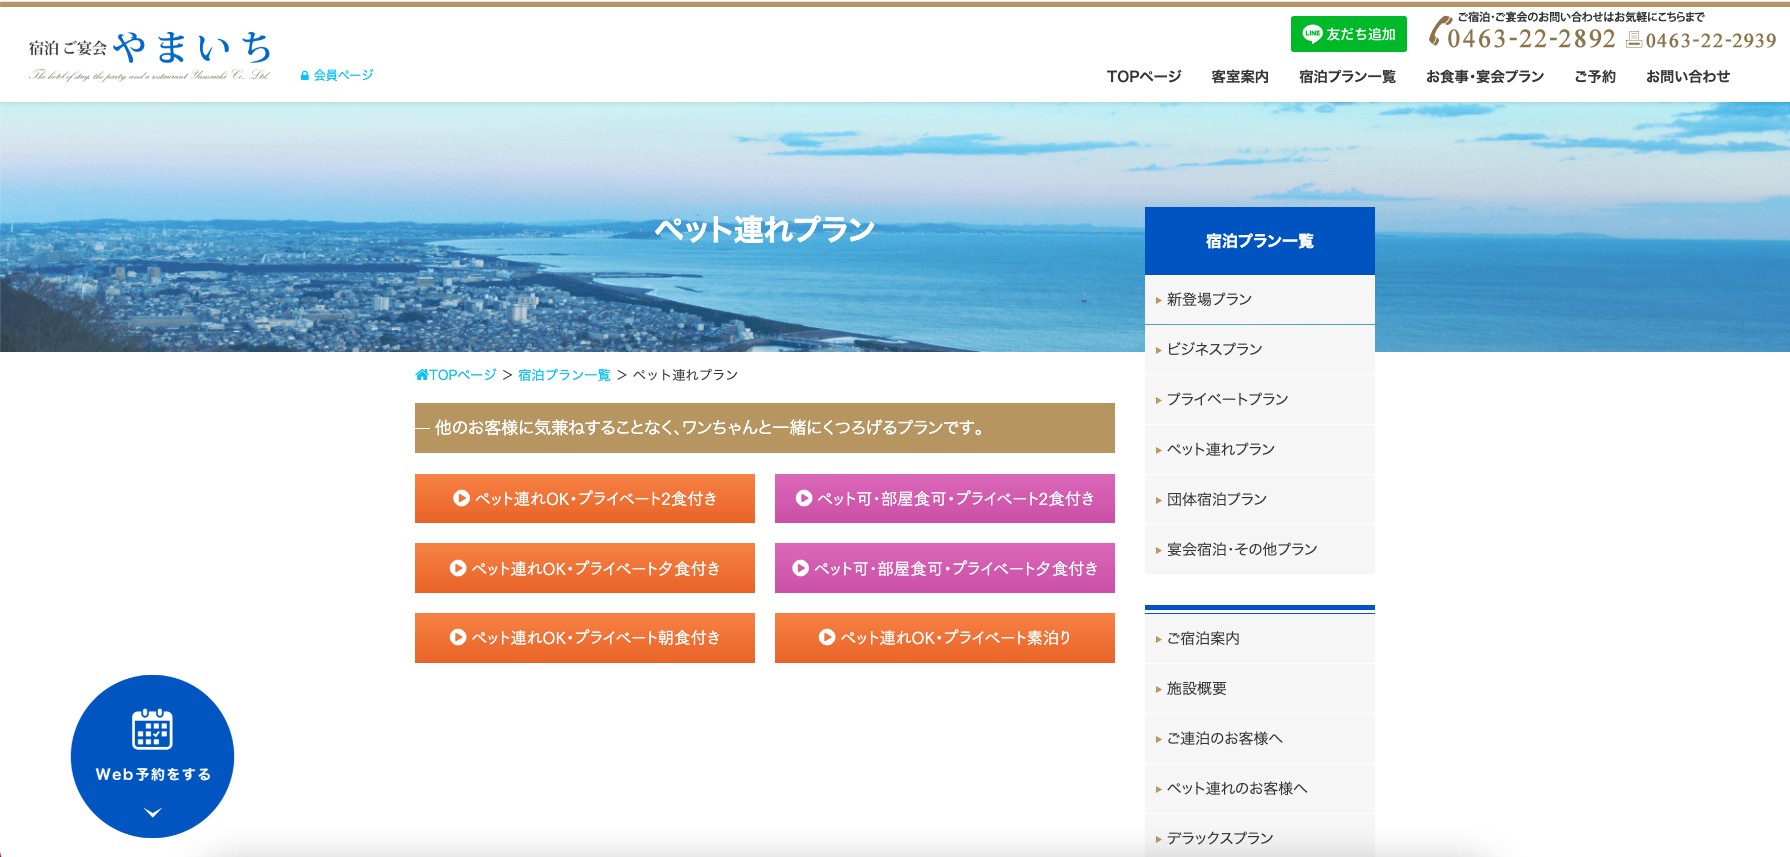Open ペット連れのお客様へ in the sidebar
Viewport: 1790px width, 857px height.
1260,788
